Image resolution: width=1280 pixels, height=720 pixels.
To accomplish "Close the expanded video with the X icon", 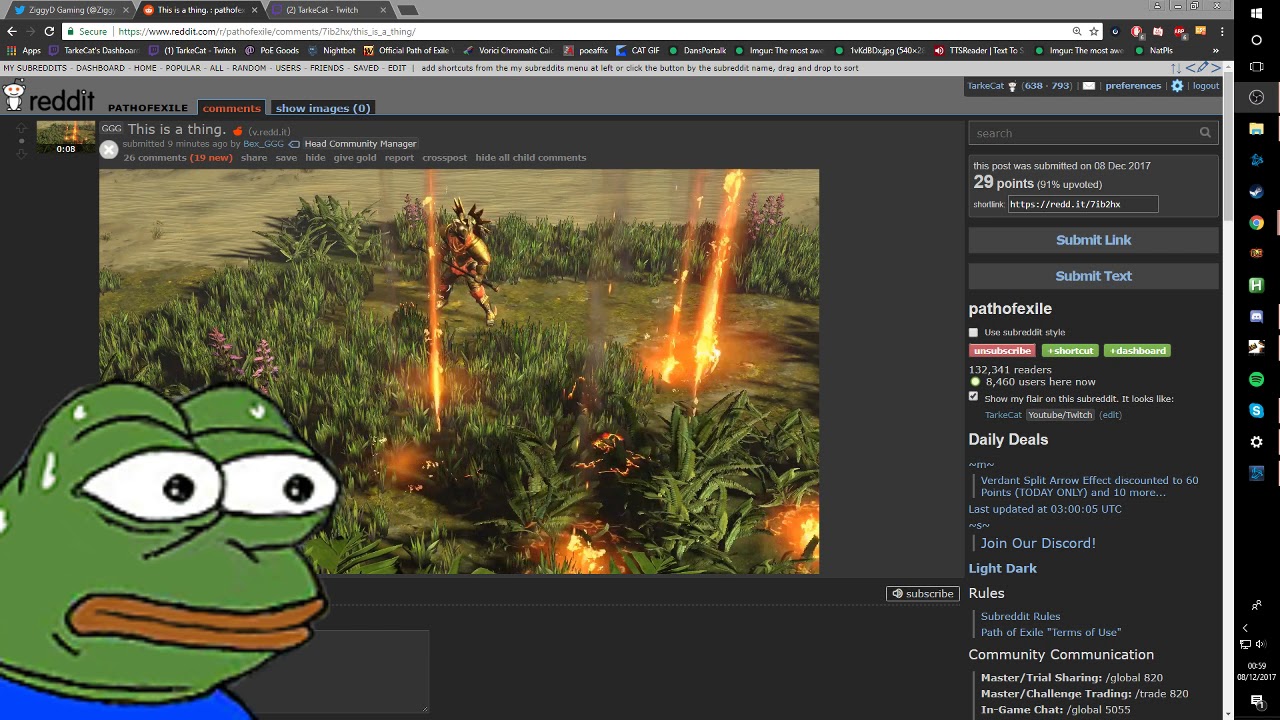I will [x=109, y=149].
